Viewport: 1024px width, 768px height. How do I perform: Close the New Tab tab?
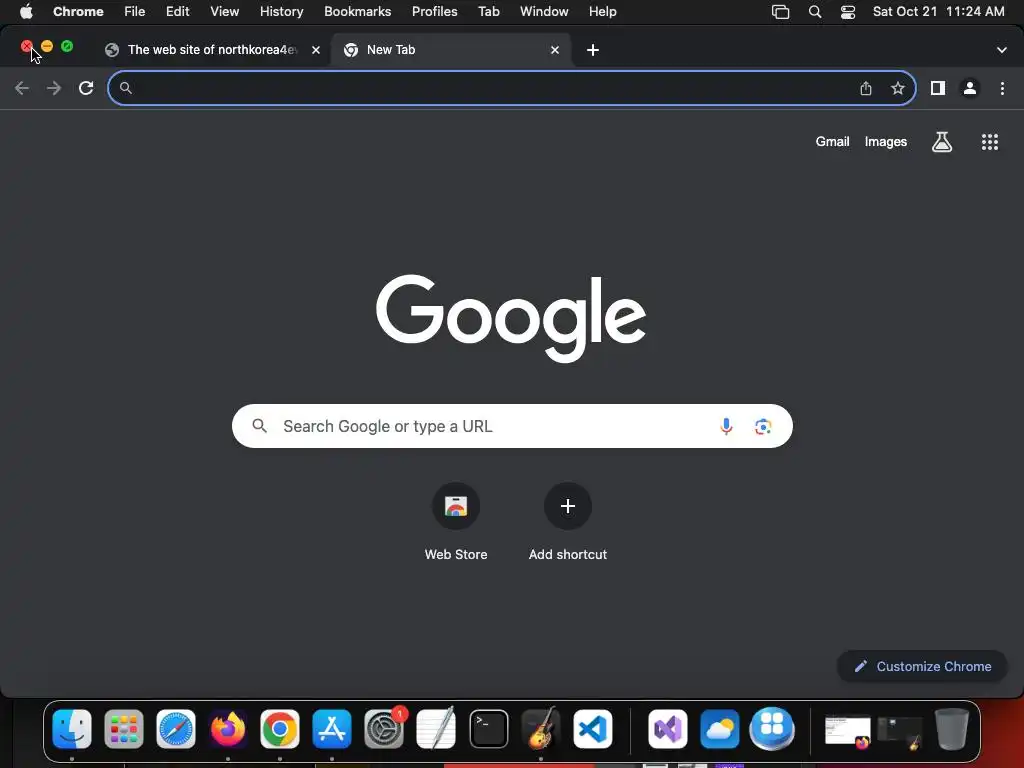[555, 50]
